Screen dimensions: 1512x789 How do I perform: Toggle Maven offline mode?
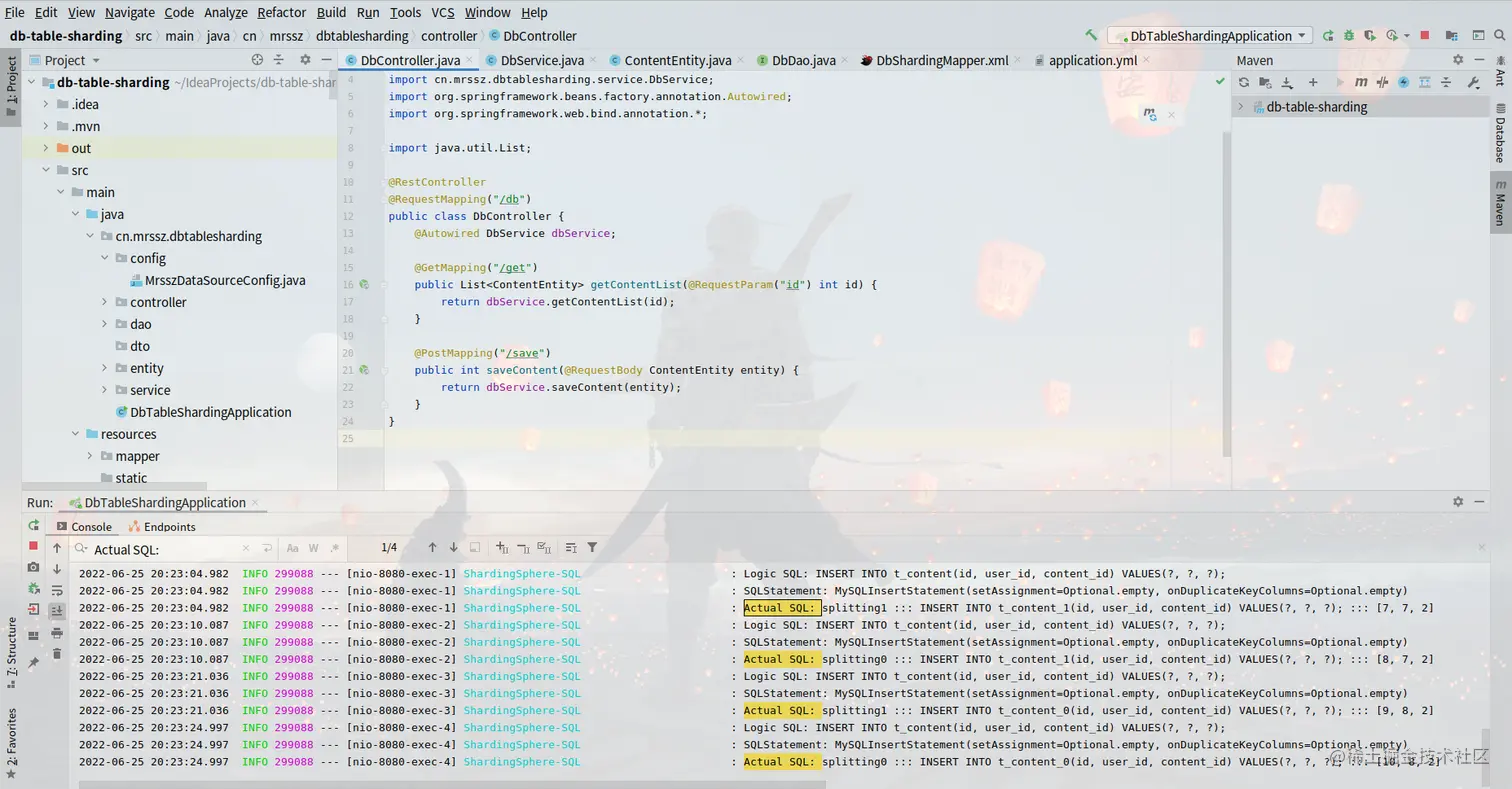point(1383,82)
